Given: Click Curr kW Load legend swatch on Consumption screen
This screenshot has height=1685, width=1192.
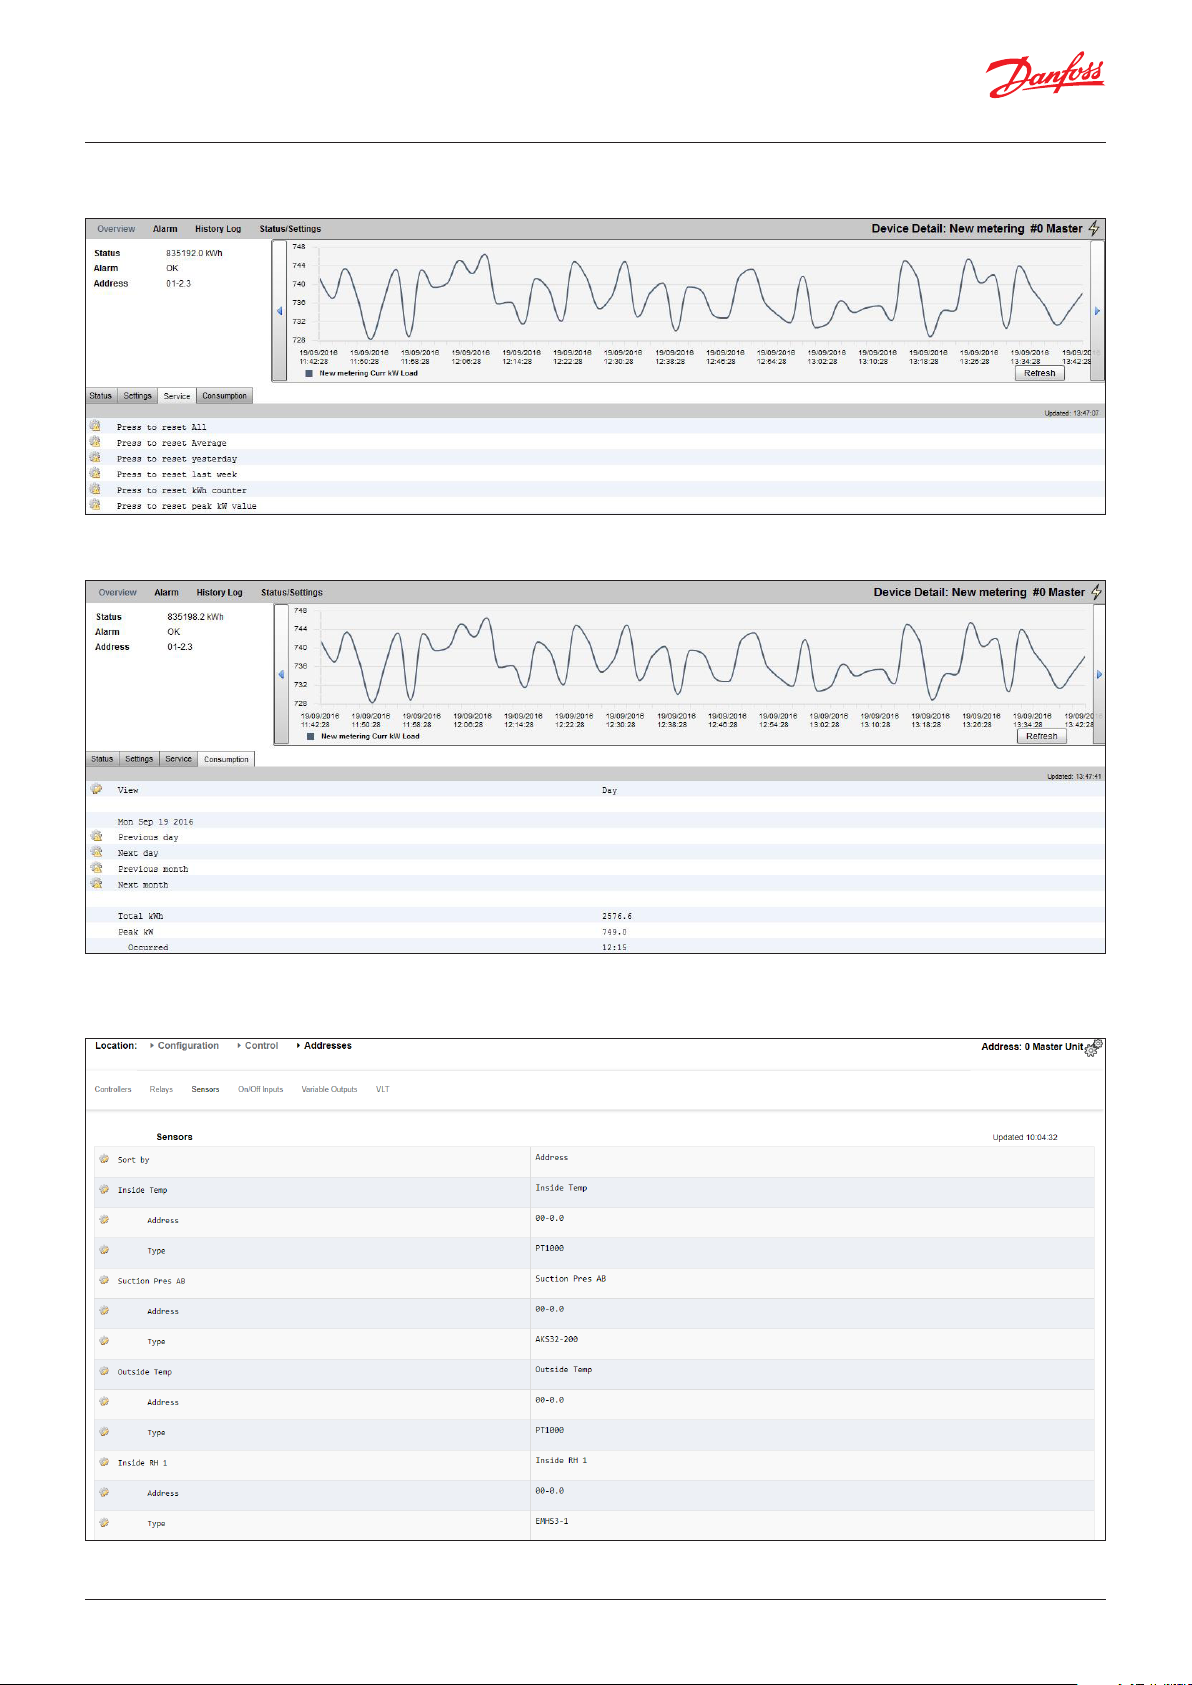Looking at the screenshot, I should point(311,736).
